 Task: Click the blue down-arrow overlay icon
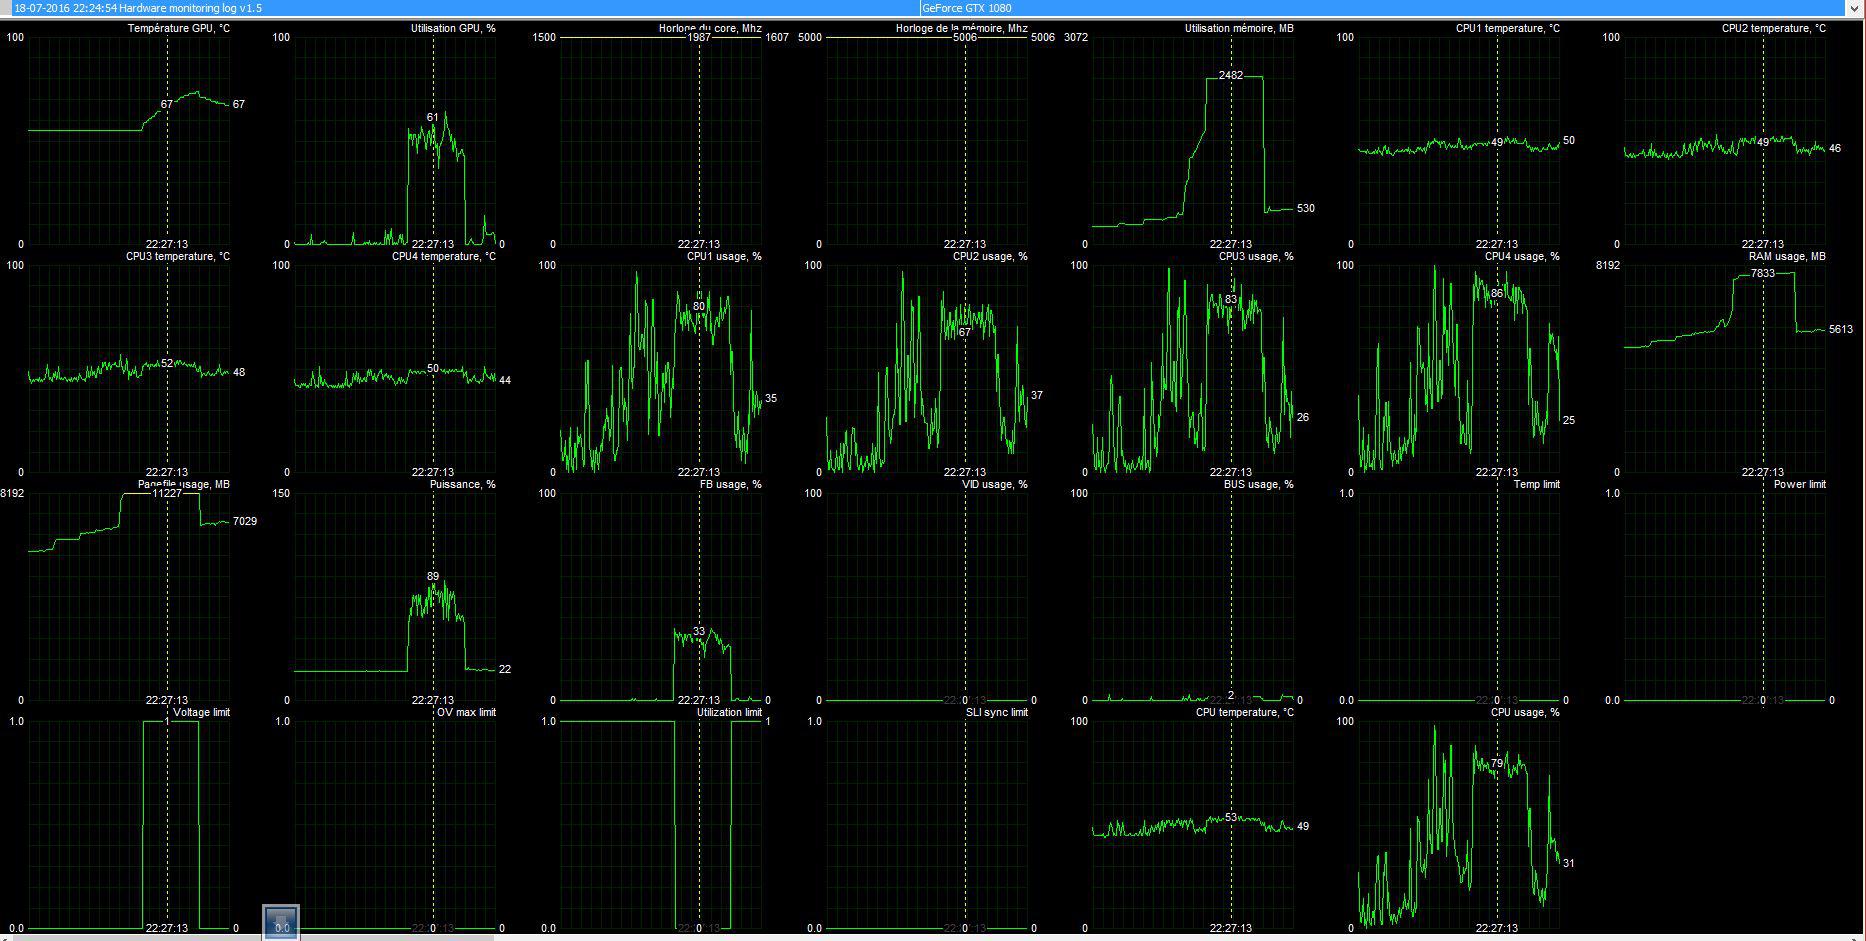pos(281,922)
